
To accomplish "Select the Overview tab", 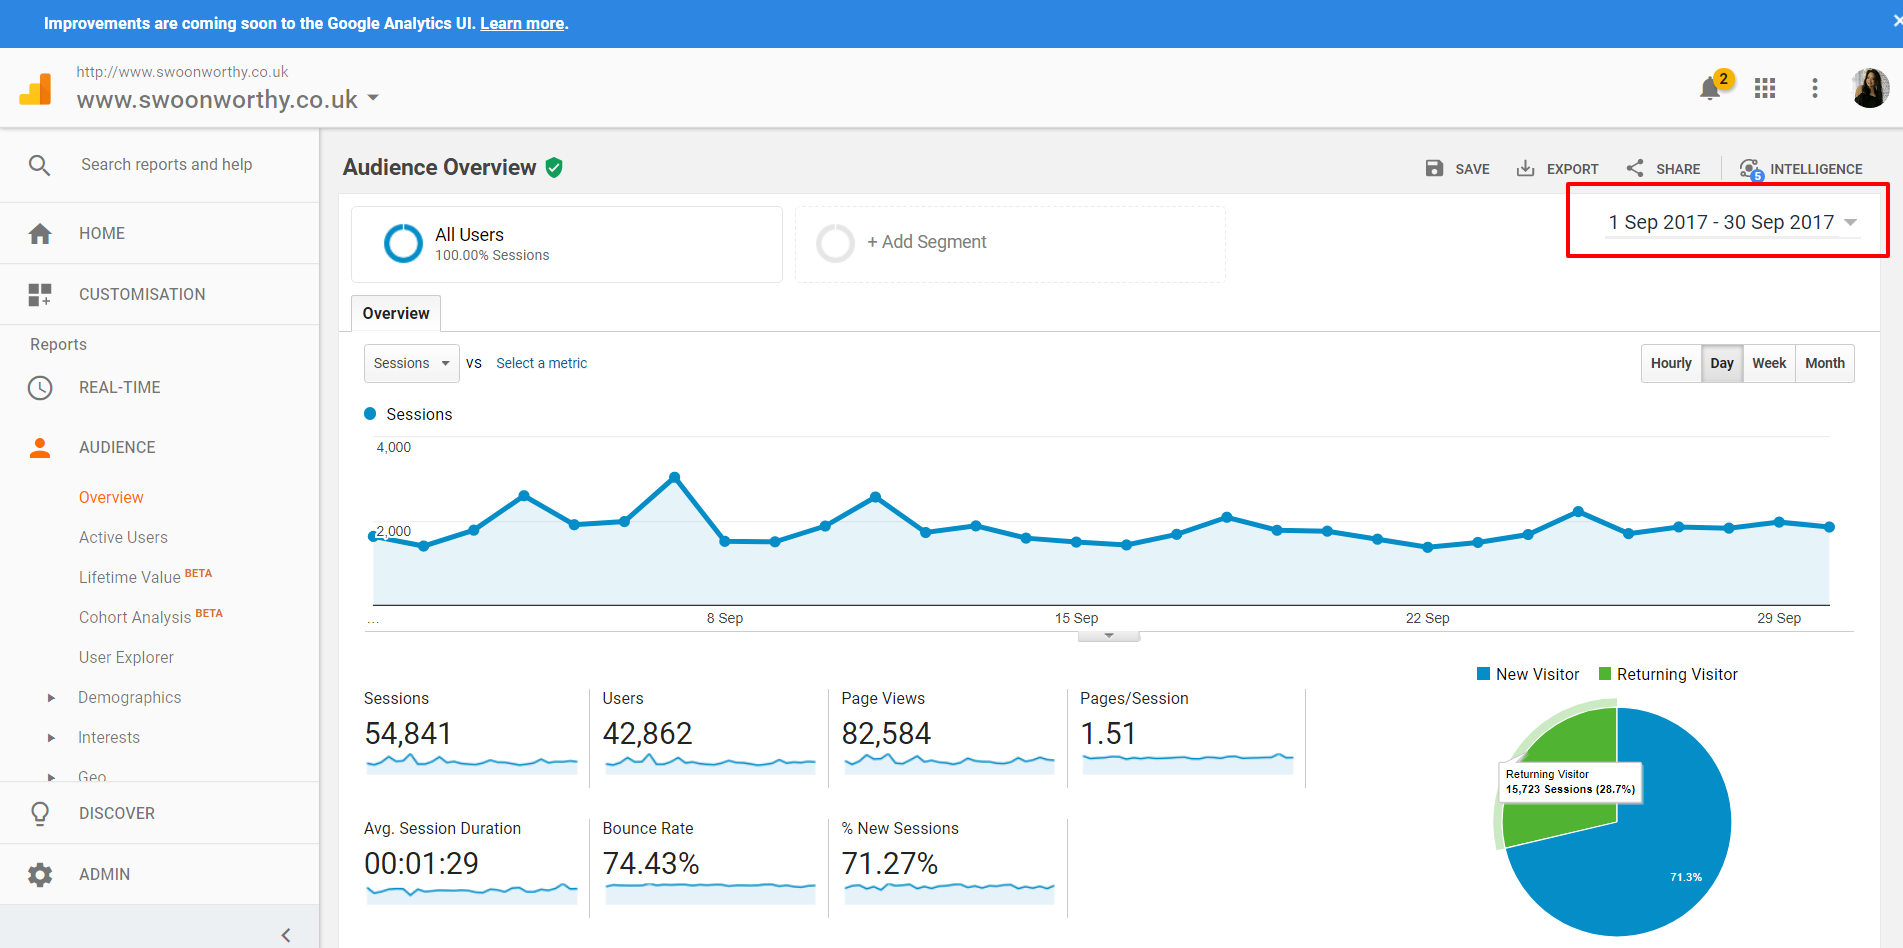I will 396,314.
